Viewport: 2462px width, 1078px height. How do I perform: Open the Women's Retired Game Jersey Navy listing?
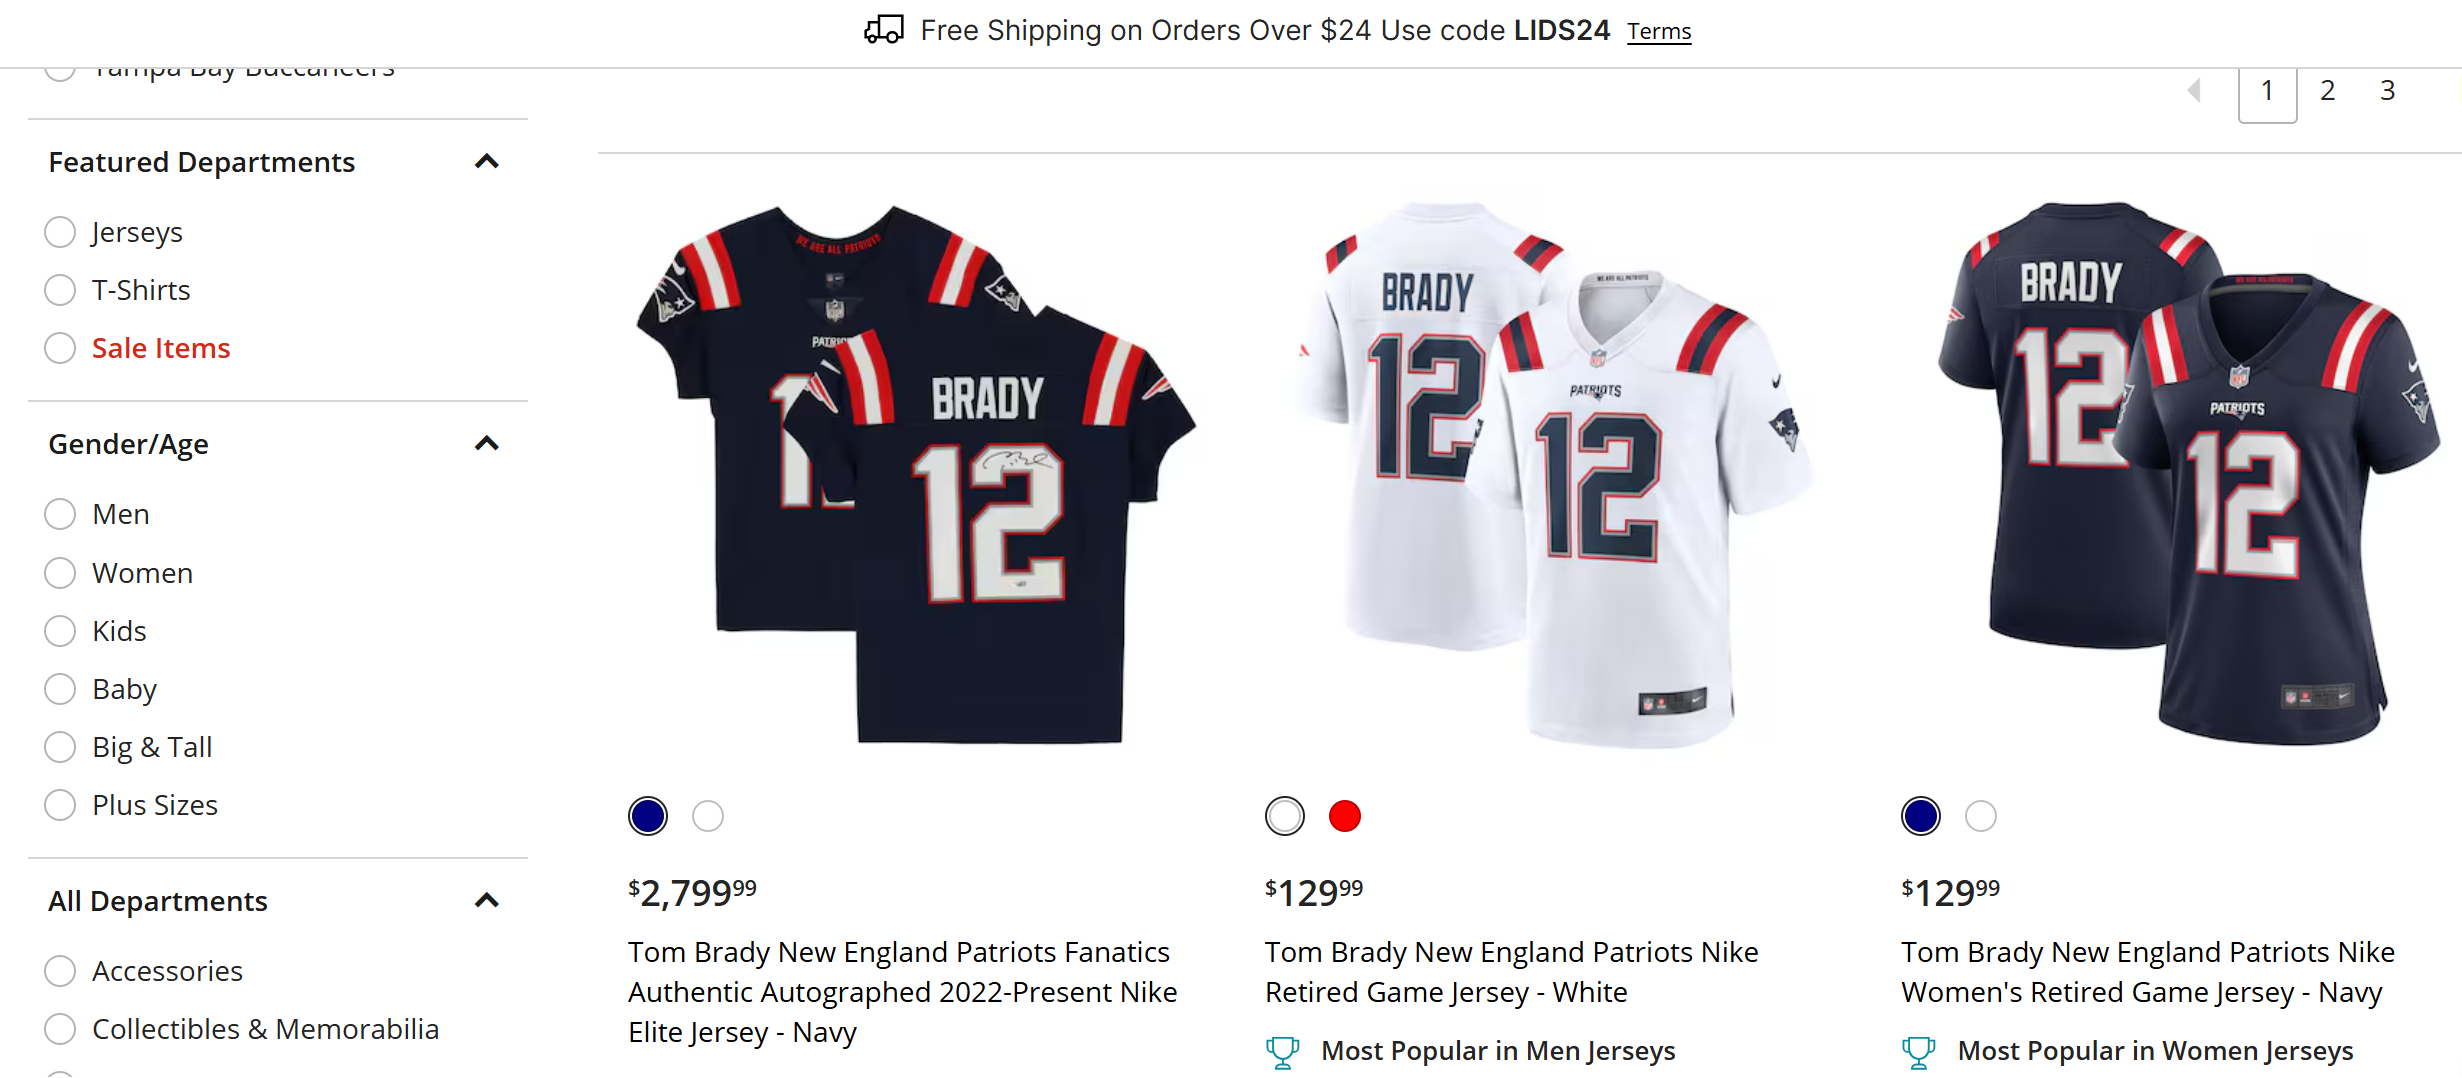pyautogui.click(x=2147, y=972)
